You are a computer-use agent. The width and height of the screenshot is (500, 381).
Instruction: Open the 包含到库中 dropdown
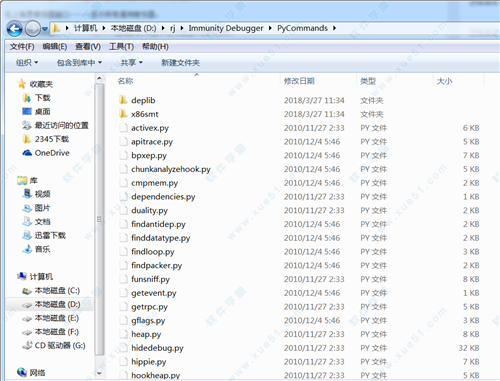(79, 63)
